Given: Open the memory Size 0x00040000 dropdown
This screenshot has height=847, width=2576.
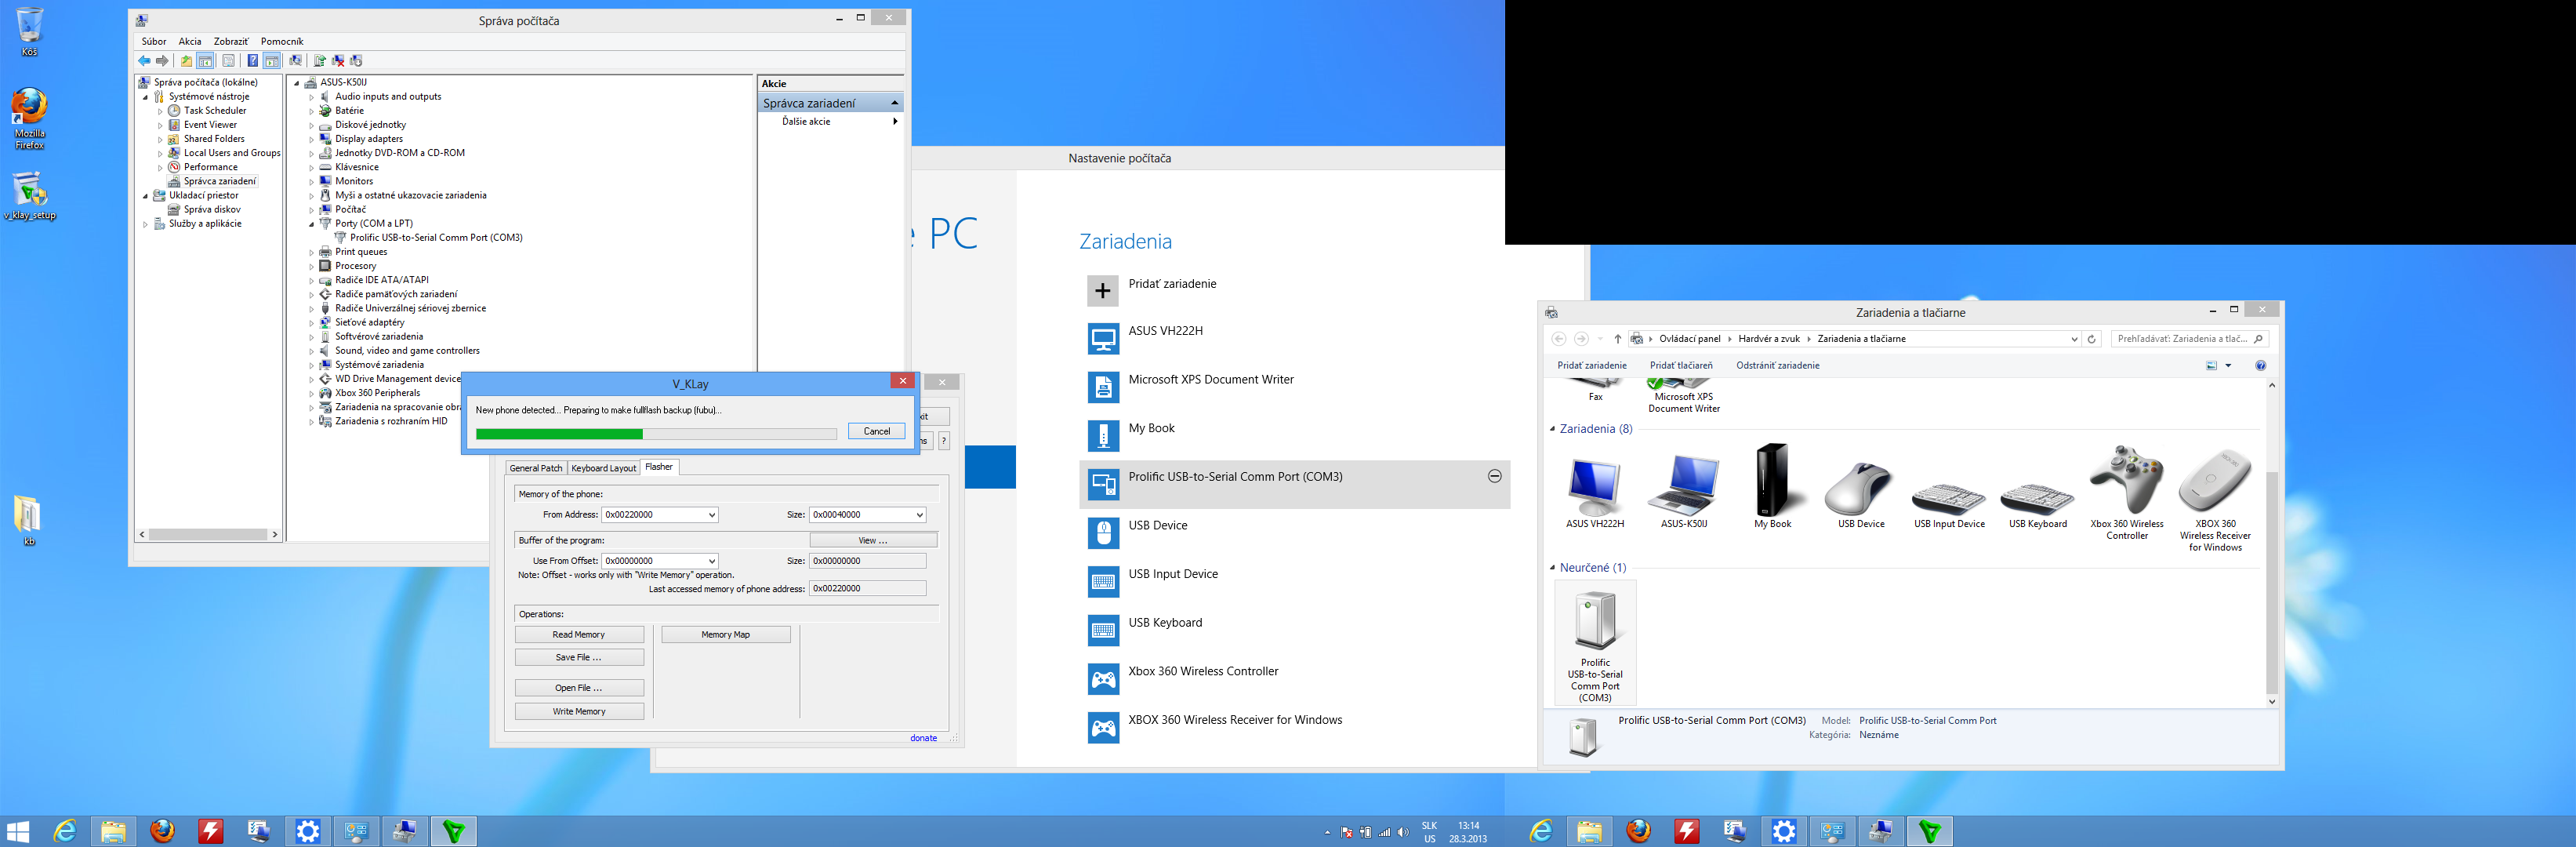Looking at the screenshot, I should click(x=919, y=515).
